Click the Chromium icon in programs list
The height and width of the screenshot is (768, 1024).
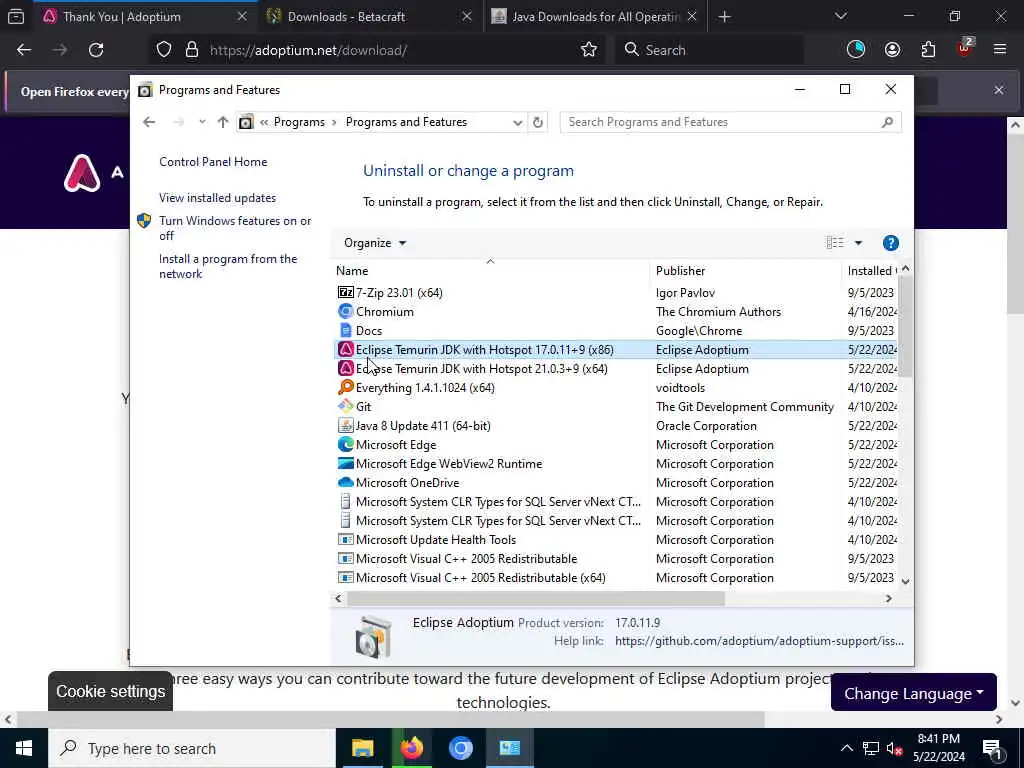click(345, 312)
